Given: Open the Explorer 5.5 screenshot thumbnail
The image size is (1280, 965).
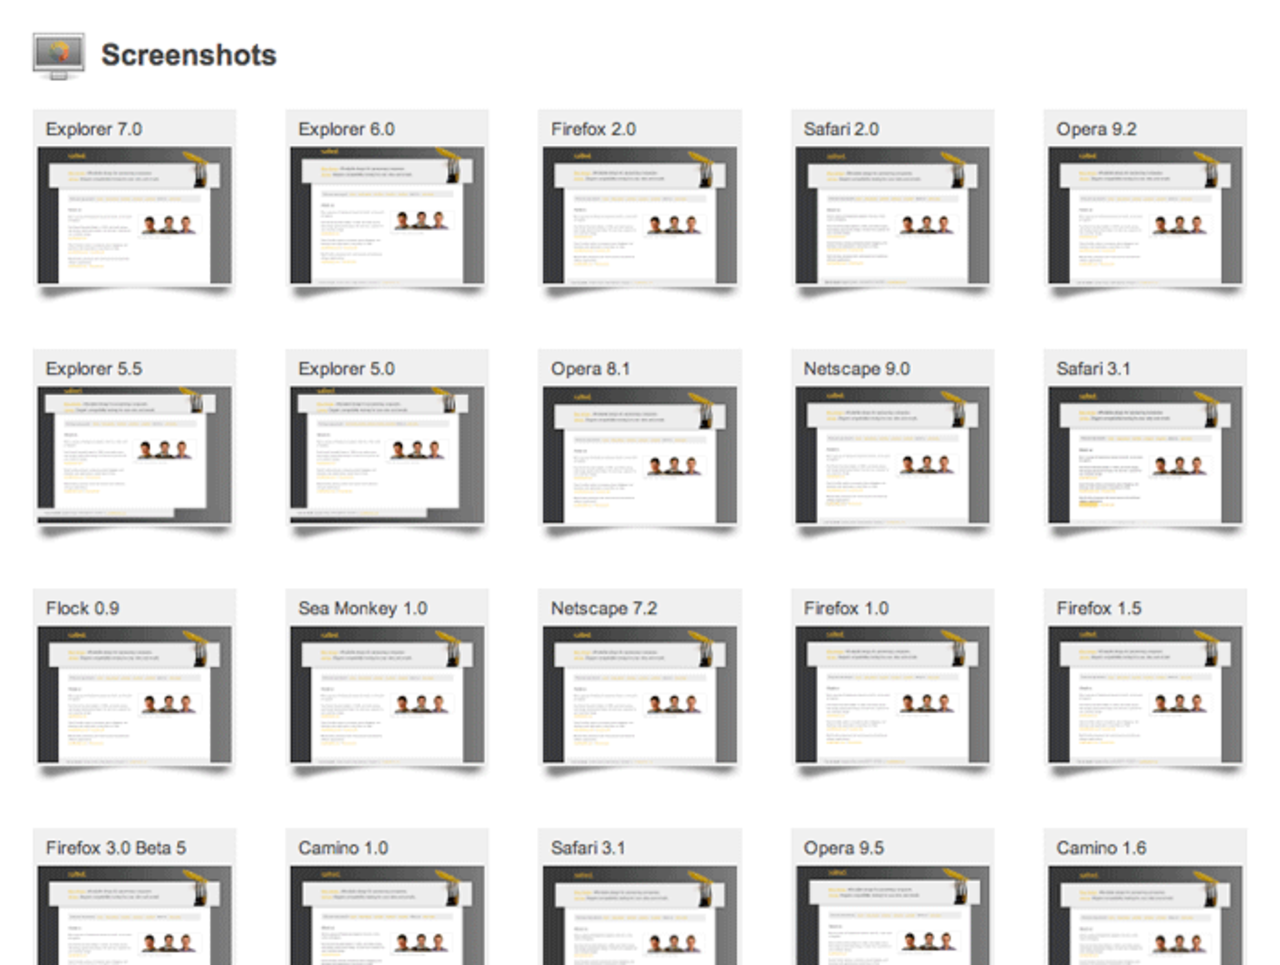Looking at the screenshot, I should click(134, 455).
